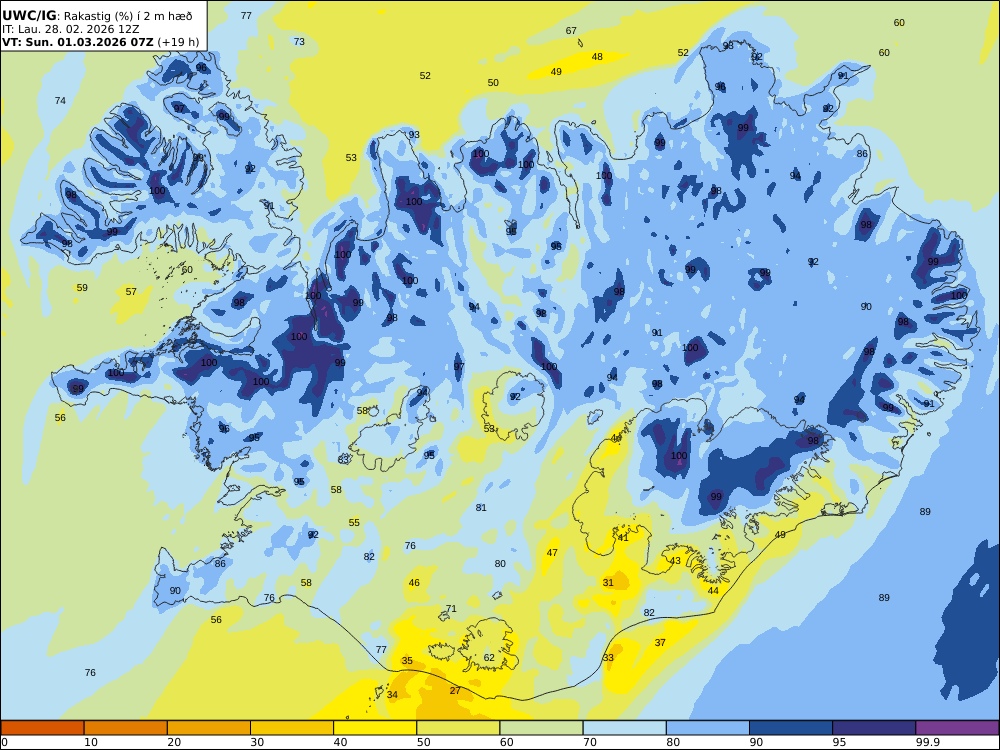
Task: Click the '10' legend scale label
Action: coord(91,742)
